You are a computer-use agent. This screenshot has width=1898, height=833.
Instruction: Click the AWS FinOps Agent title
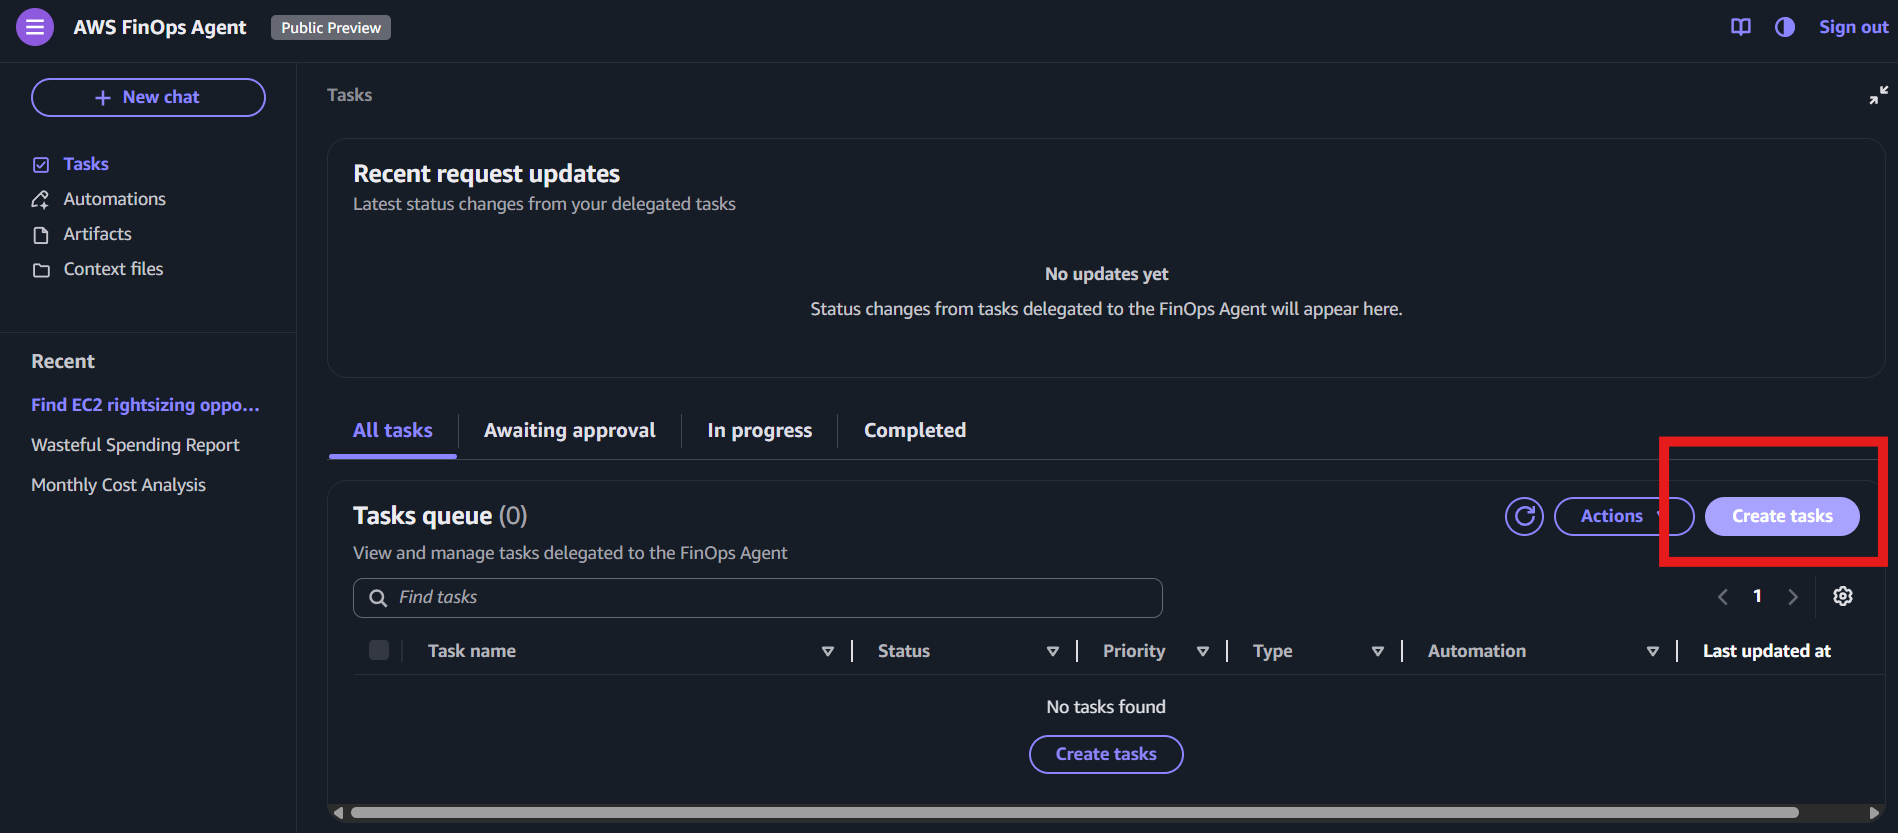(x=160, y=27)
